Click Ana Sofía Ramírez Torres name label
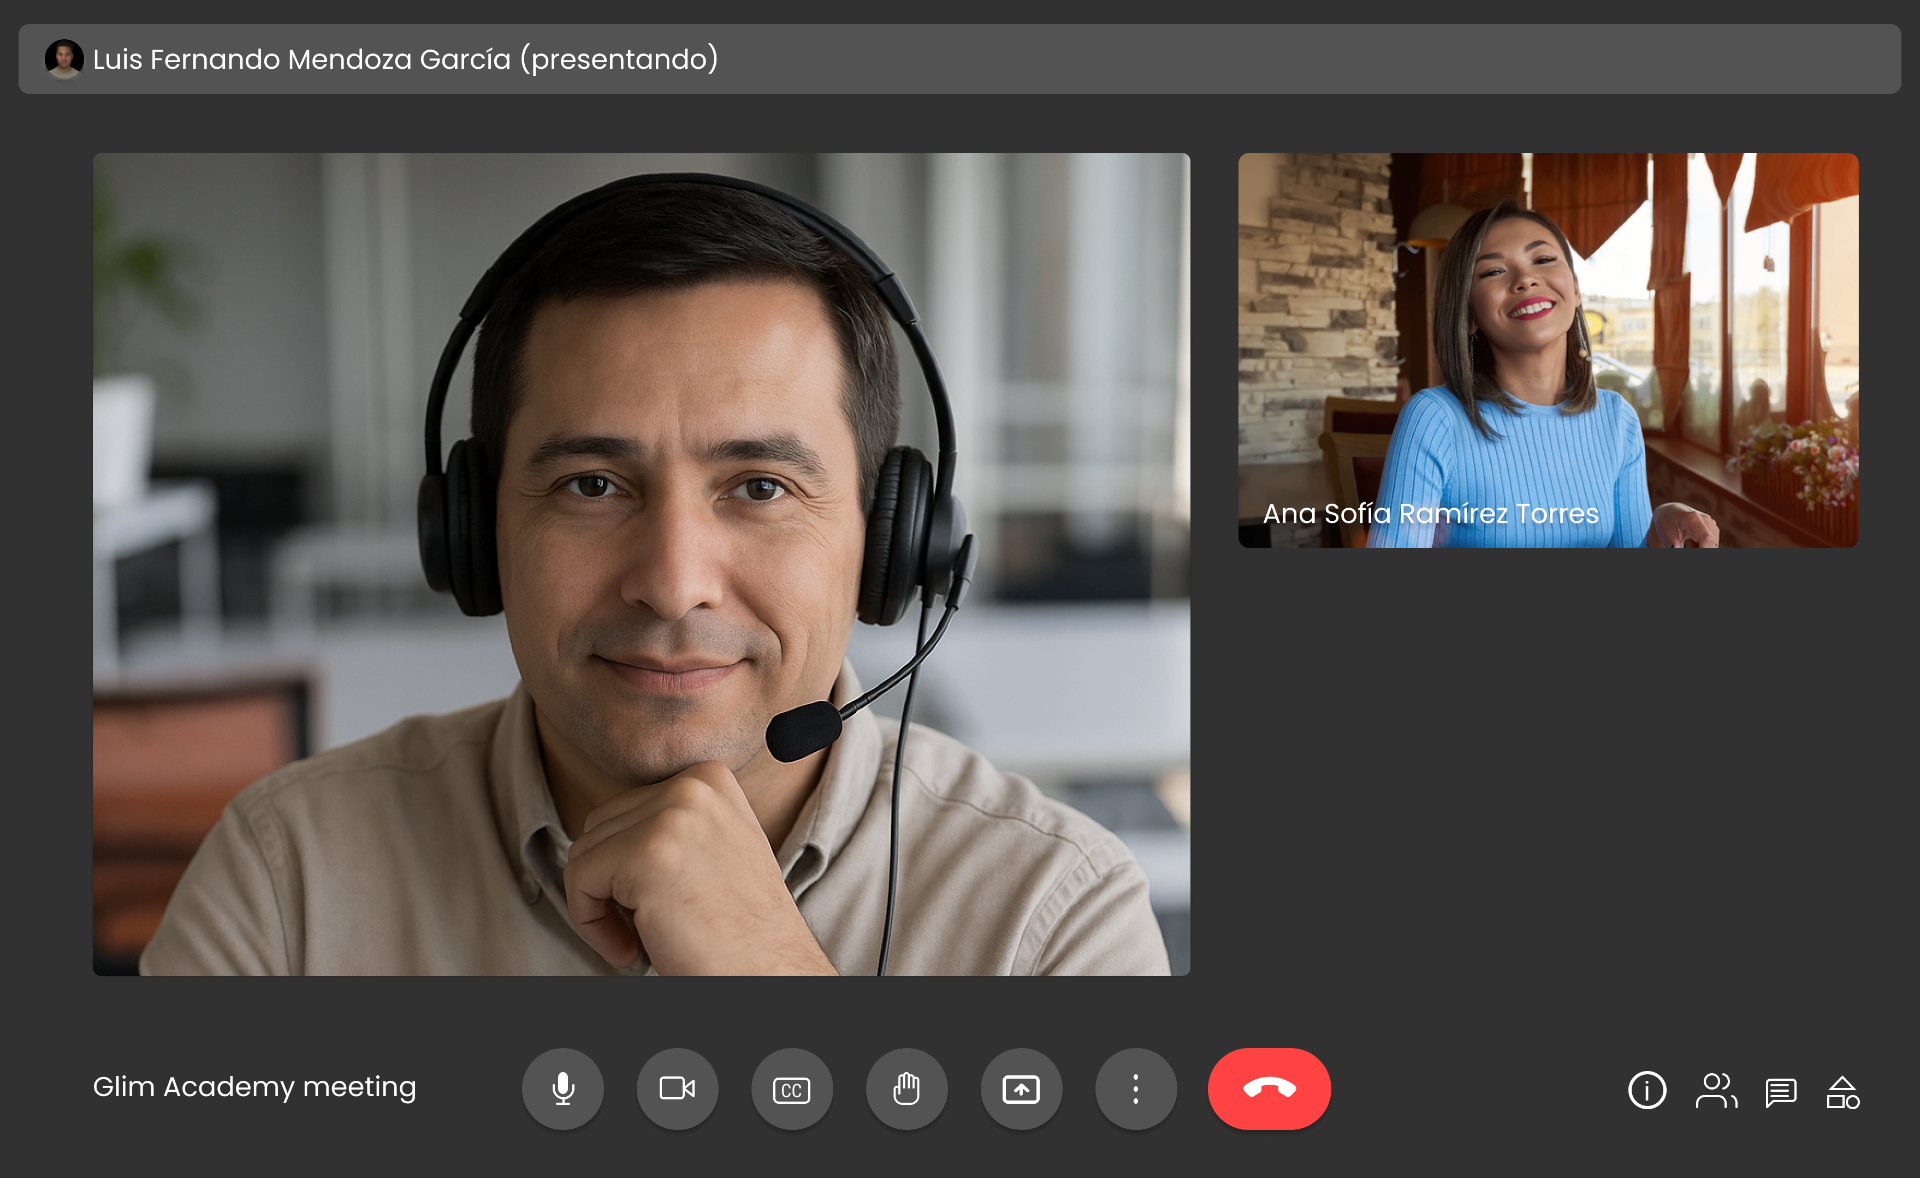 (x=1430, y=514)
